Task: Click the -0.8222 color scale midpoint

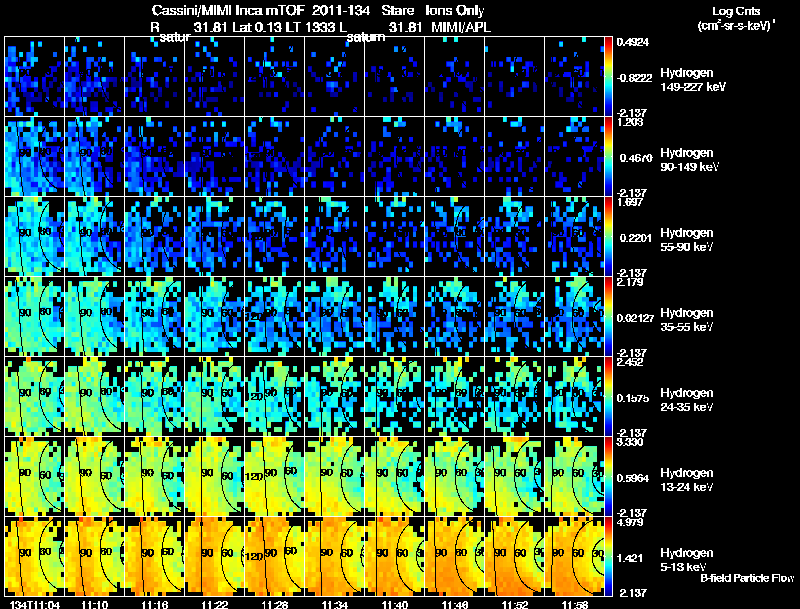Action: click(634, 78)
